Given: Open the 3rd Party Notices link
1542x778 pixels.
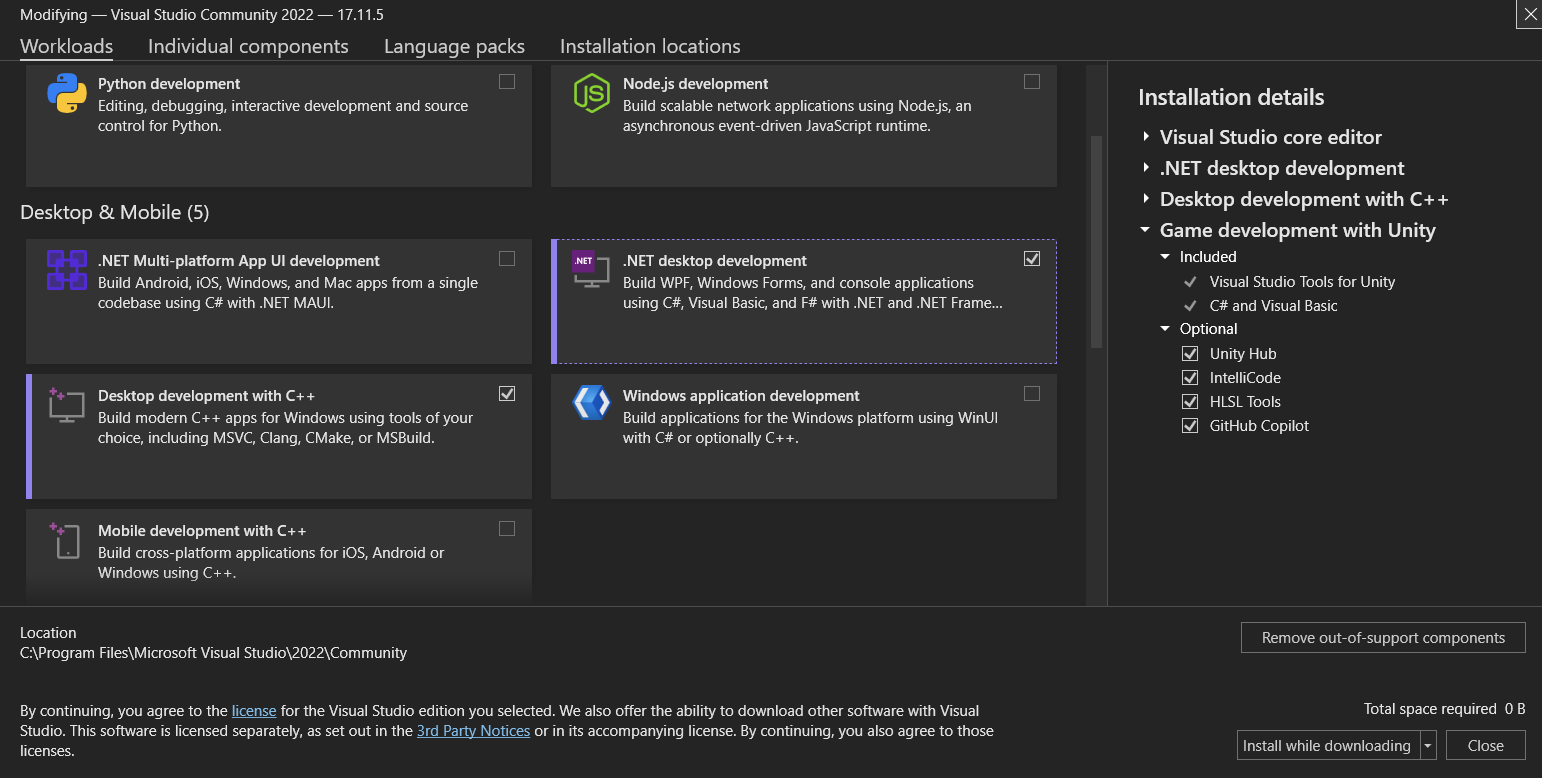Looking at the screenshot, I should tap(473, 731).
